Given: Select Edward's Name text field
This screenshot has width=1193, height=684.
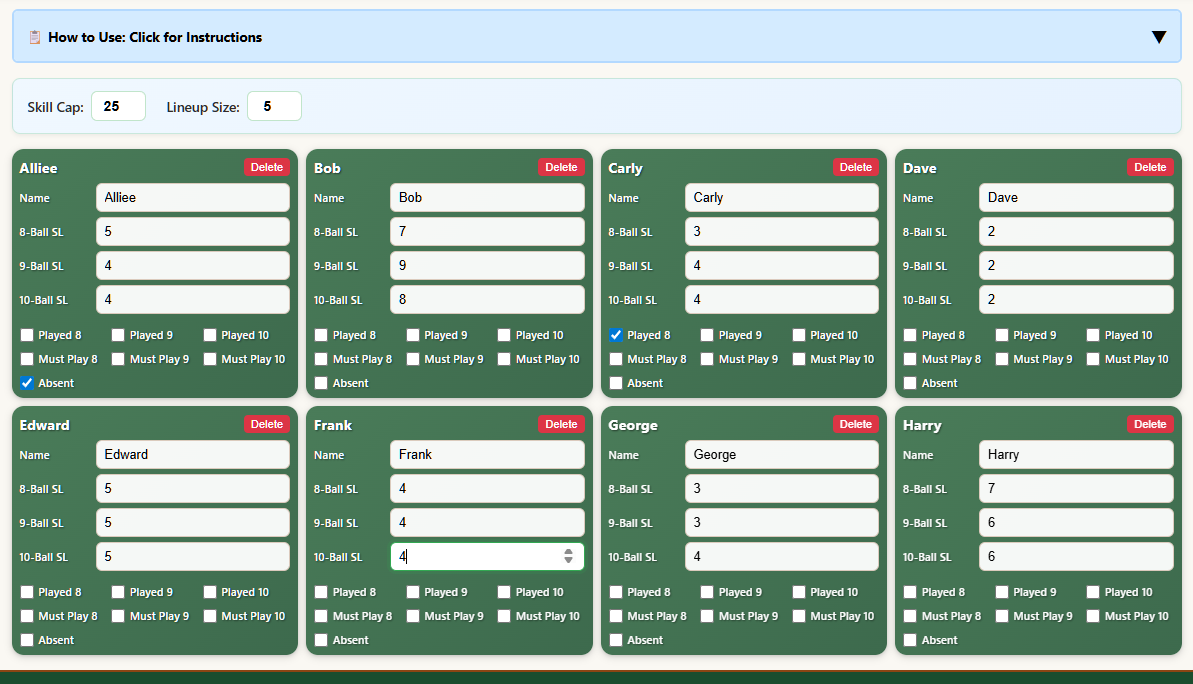Looking at the screenshot, I should tap(192, 455).
